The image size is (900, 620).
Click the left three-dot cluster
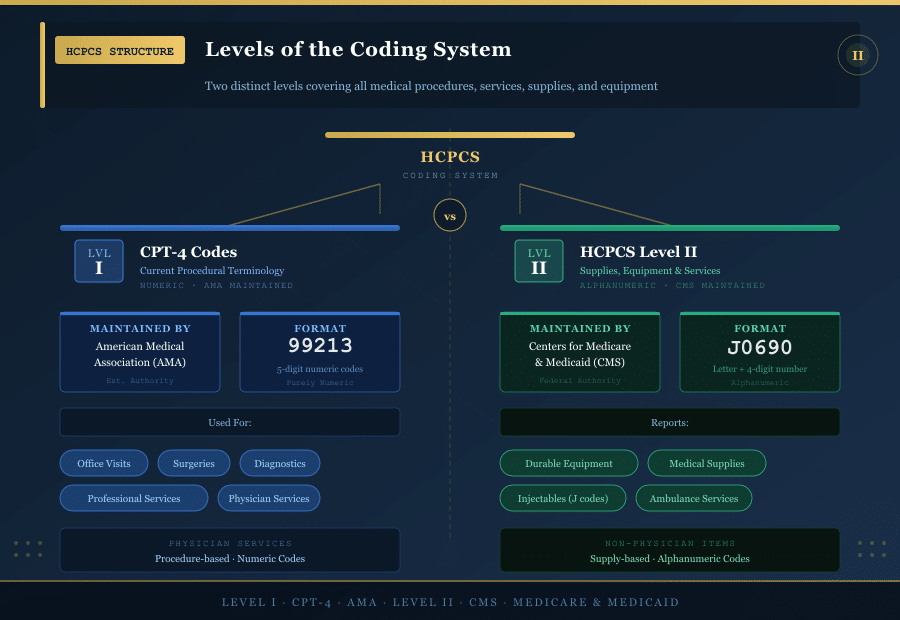pos(28,548)
